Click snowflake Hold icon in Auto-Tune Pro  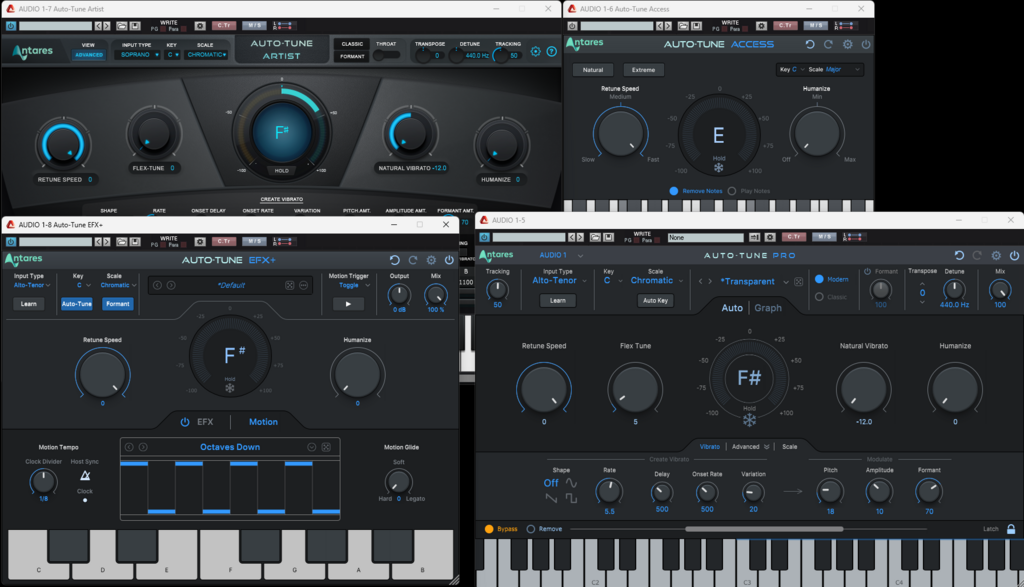749,420
